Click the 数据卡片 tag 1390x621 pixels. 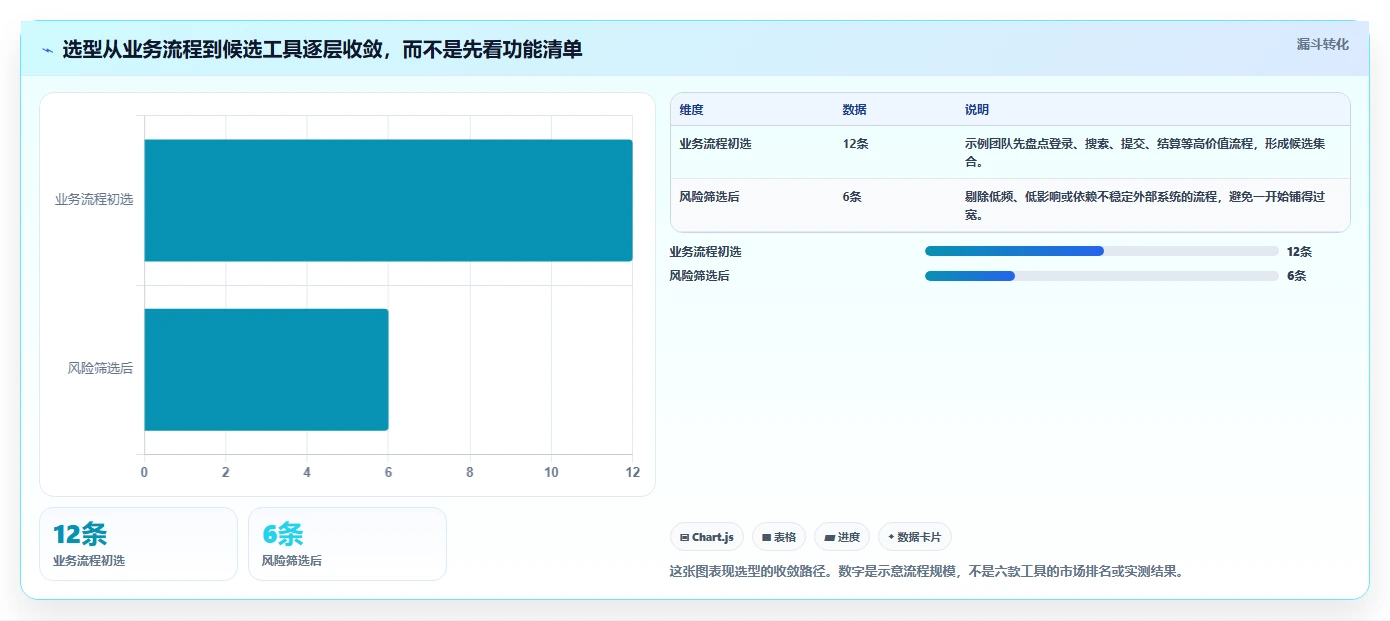(915, 537)
